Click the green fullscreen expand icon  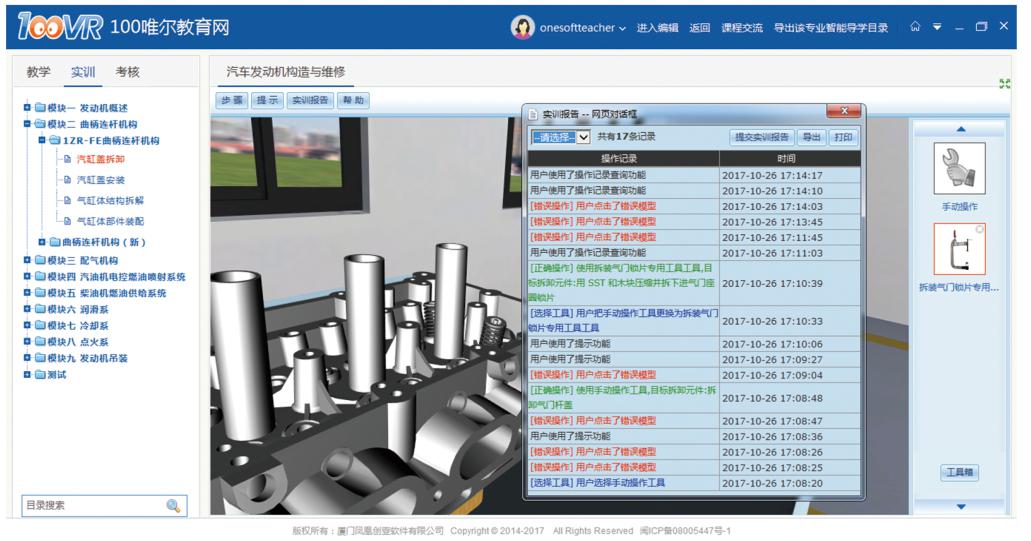click(1004, 83)
